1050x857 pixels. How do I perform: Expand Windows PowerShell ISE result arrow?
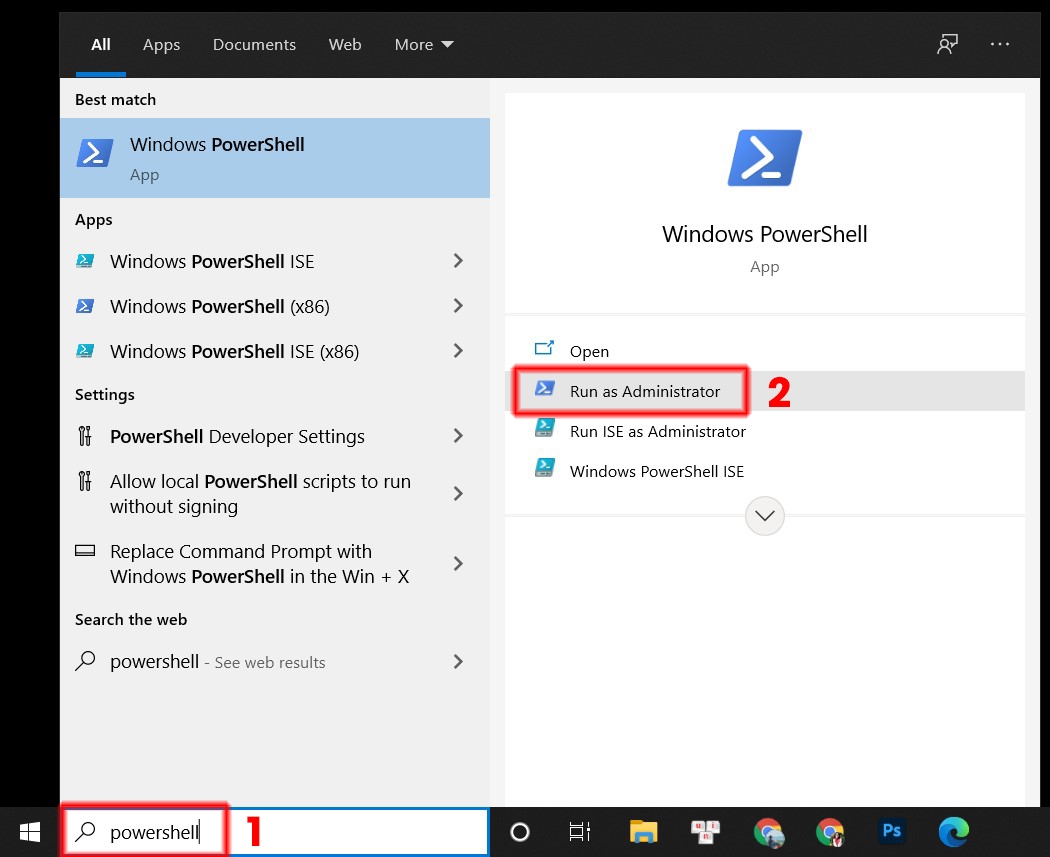click(x=458, y=260)
